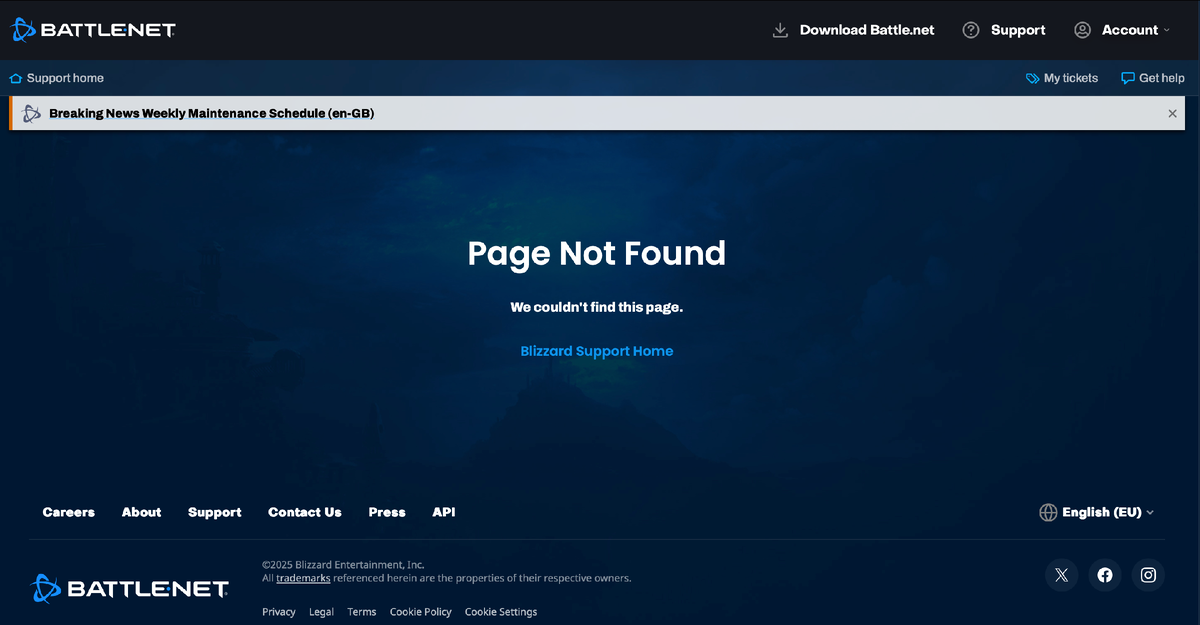Select Contact Us in the footer menu
Viewport: 1200px width, 625px height.
pyautogui.click(x=304, y=512)
